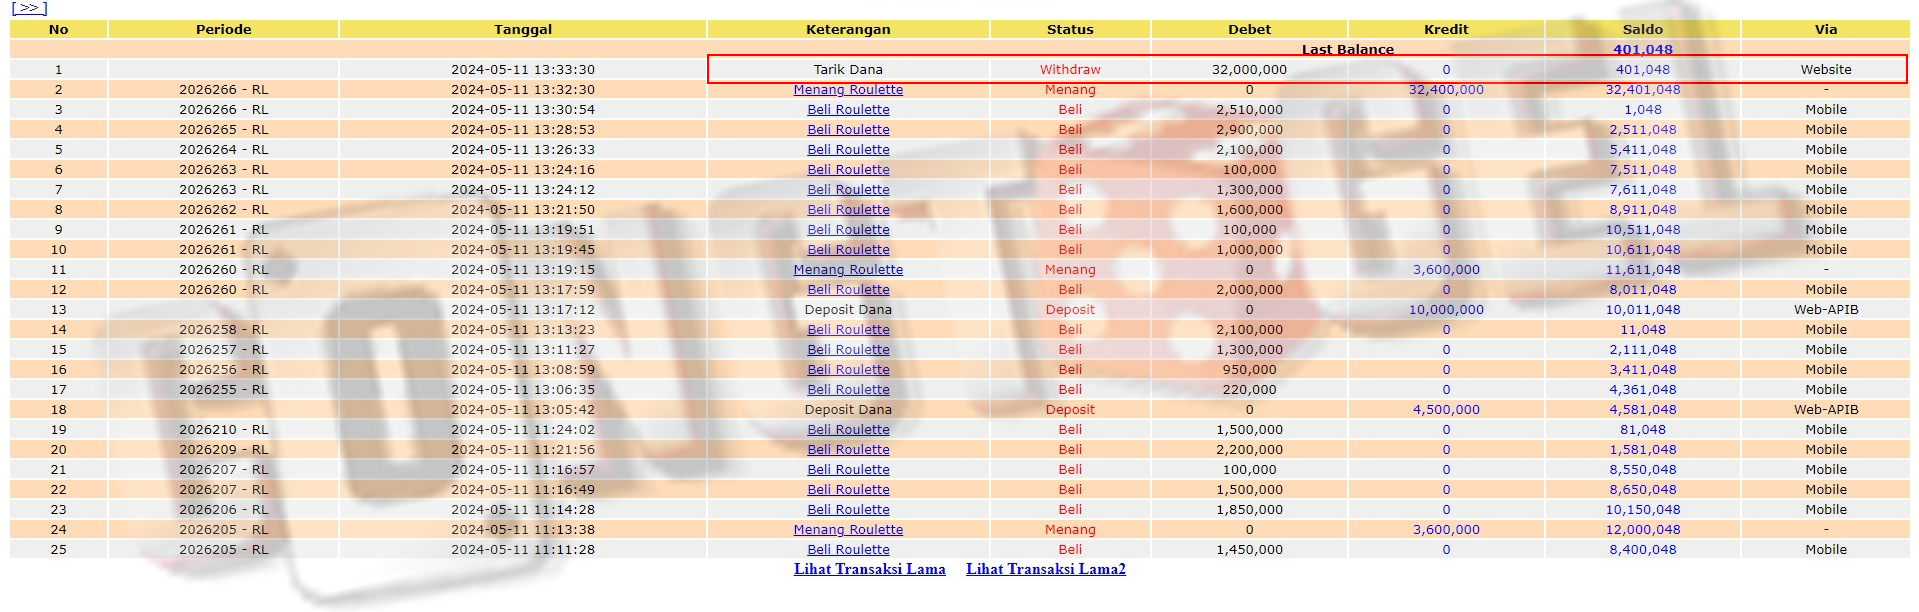Open the Lihat Transaksi Lama2 link
Image resolution: width=1919 pixels, height=612 pixels.
click(x=1045, y=569)
